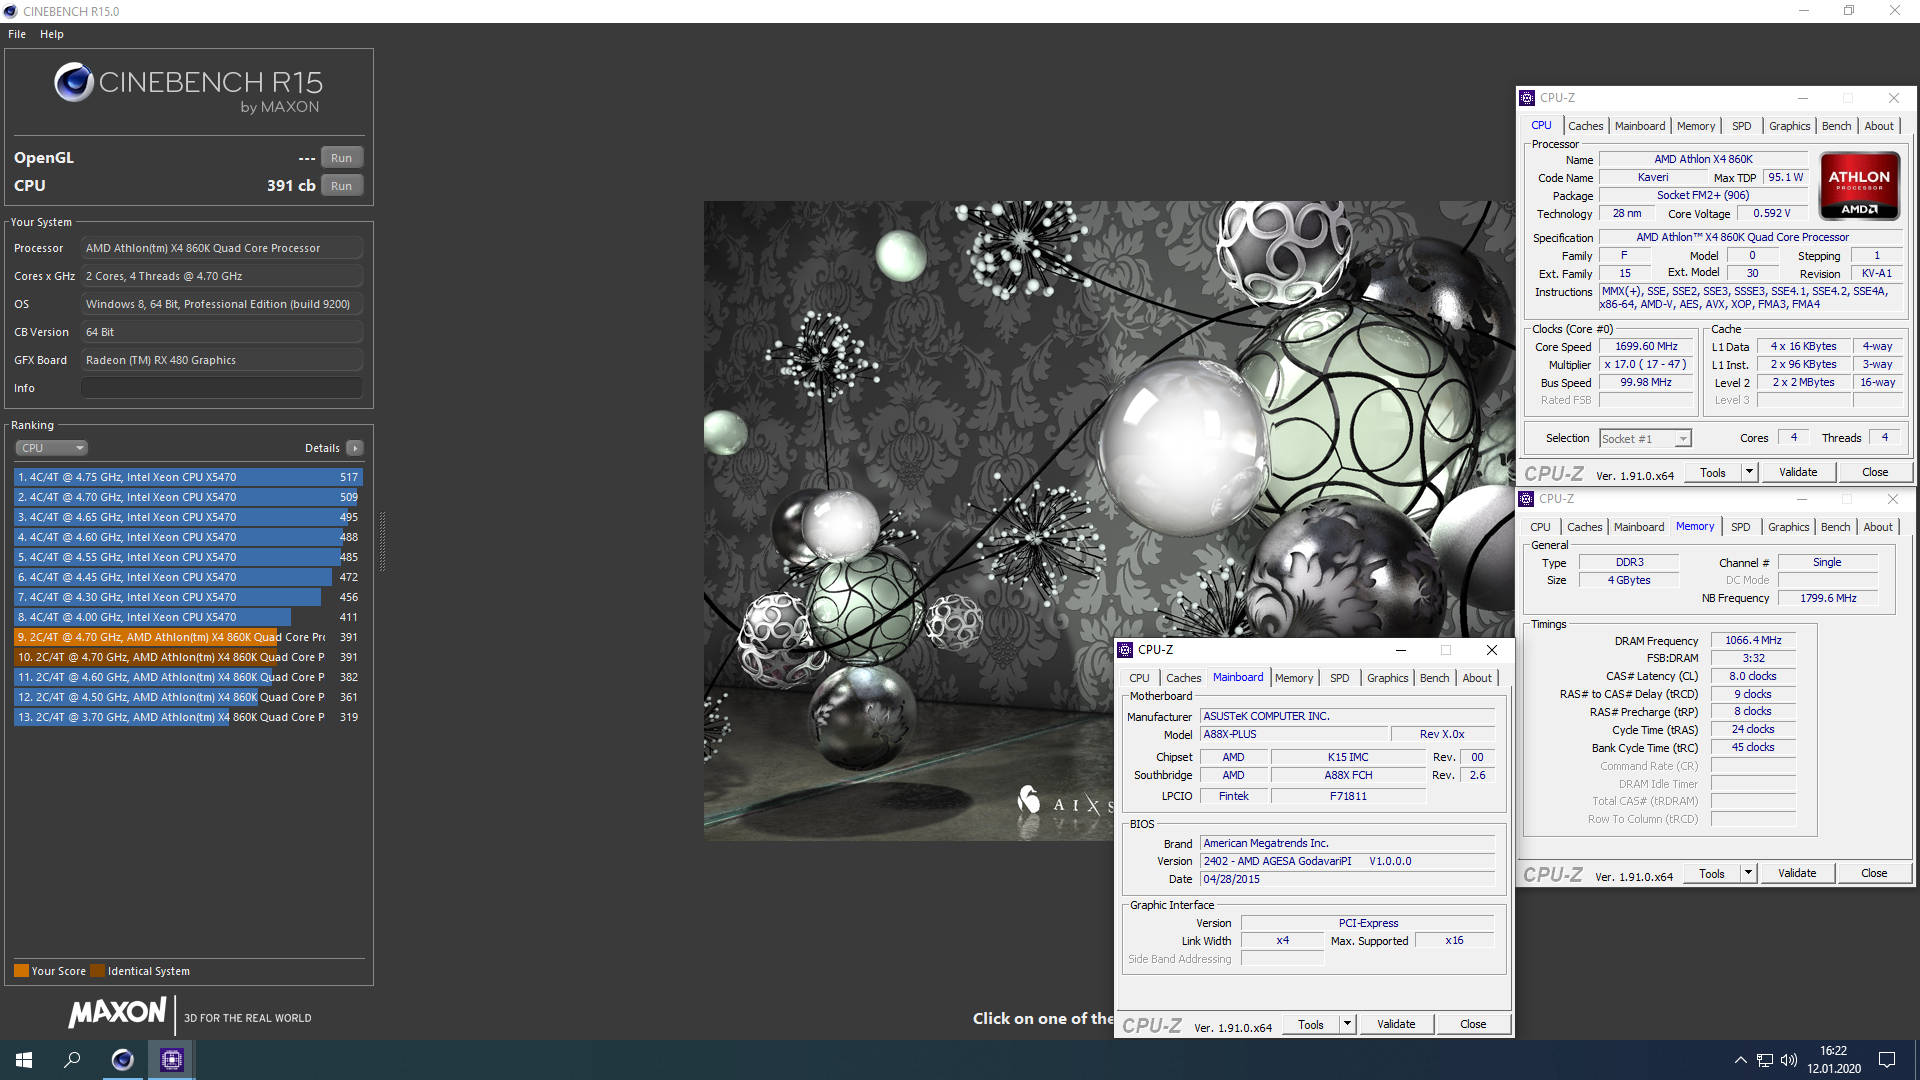Image resolution: width=1920 pixels, height=1080 pixels.
Task: Click the Rev X.0x model revision field
Action: tap(1442, 734)
